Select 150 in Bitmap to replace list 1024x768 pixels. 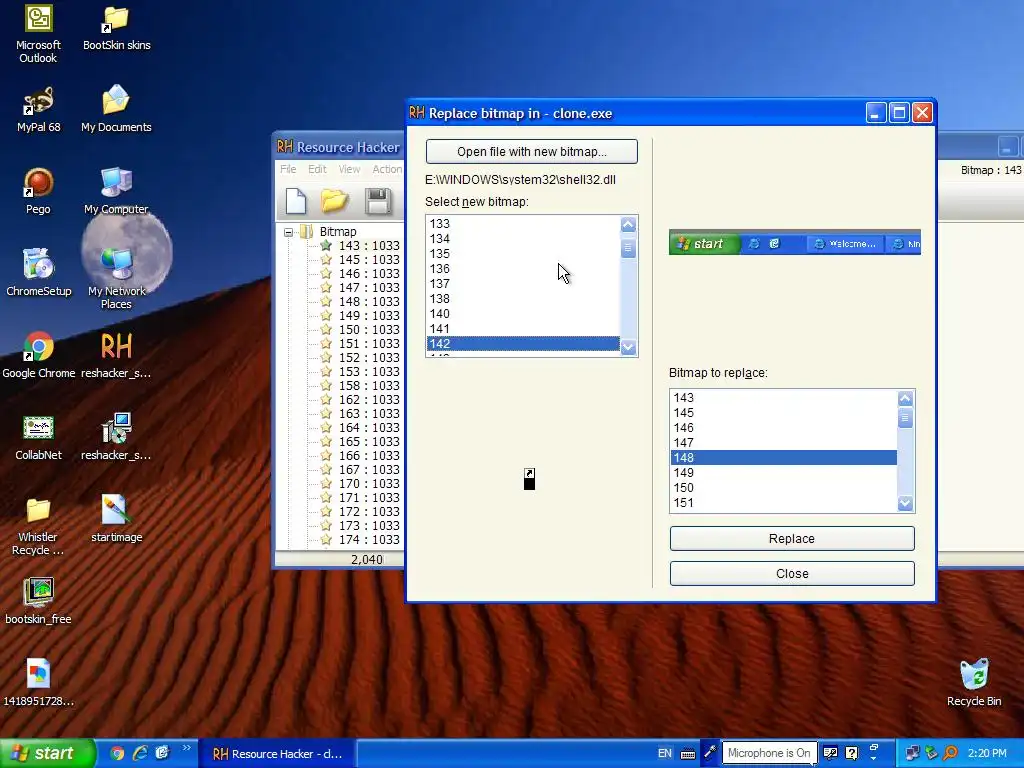click(x=784, y=488)
